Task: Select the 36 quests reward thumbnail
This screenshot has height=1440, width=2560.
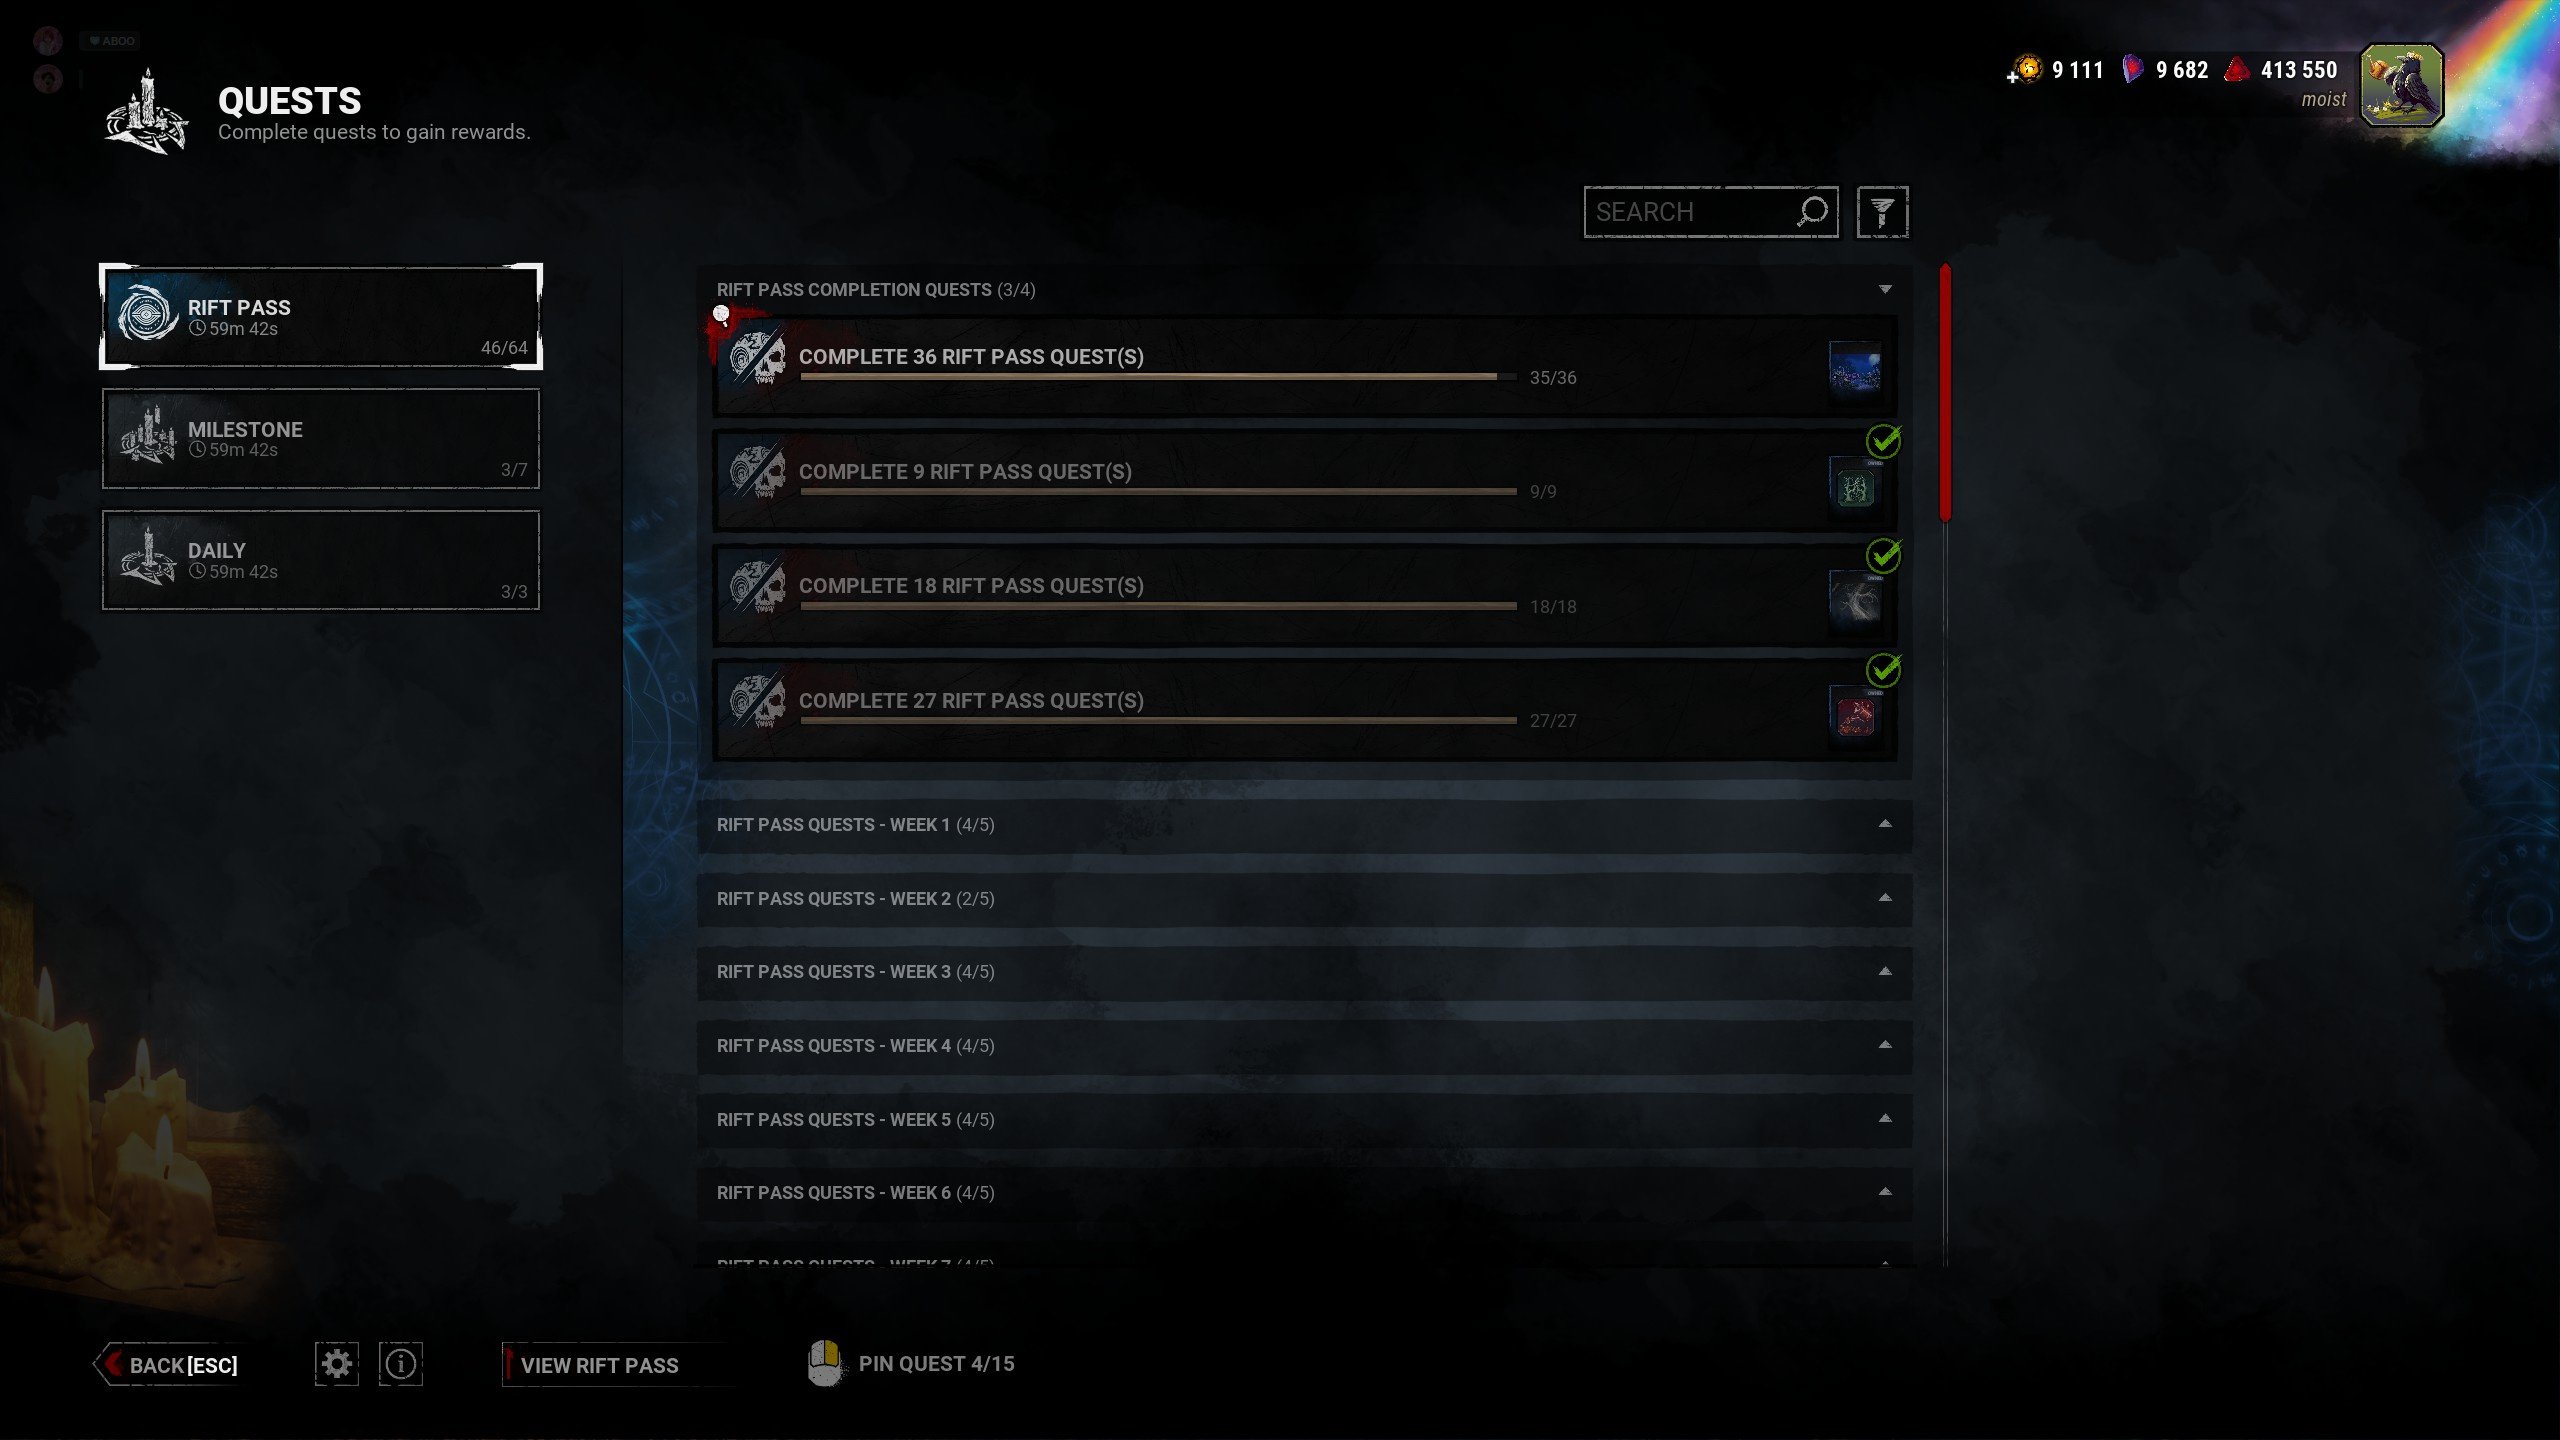Action: click(1855, 367)
